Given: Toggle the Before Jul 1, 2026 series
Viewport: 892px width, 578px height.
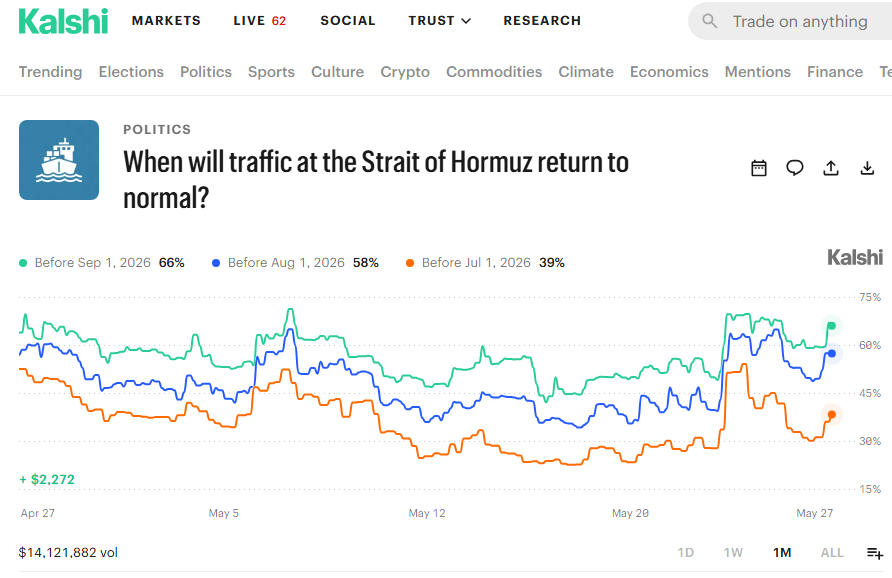Looking at the screenshot, I should click(x=485, y=263).
